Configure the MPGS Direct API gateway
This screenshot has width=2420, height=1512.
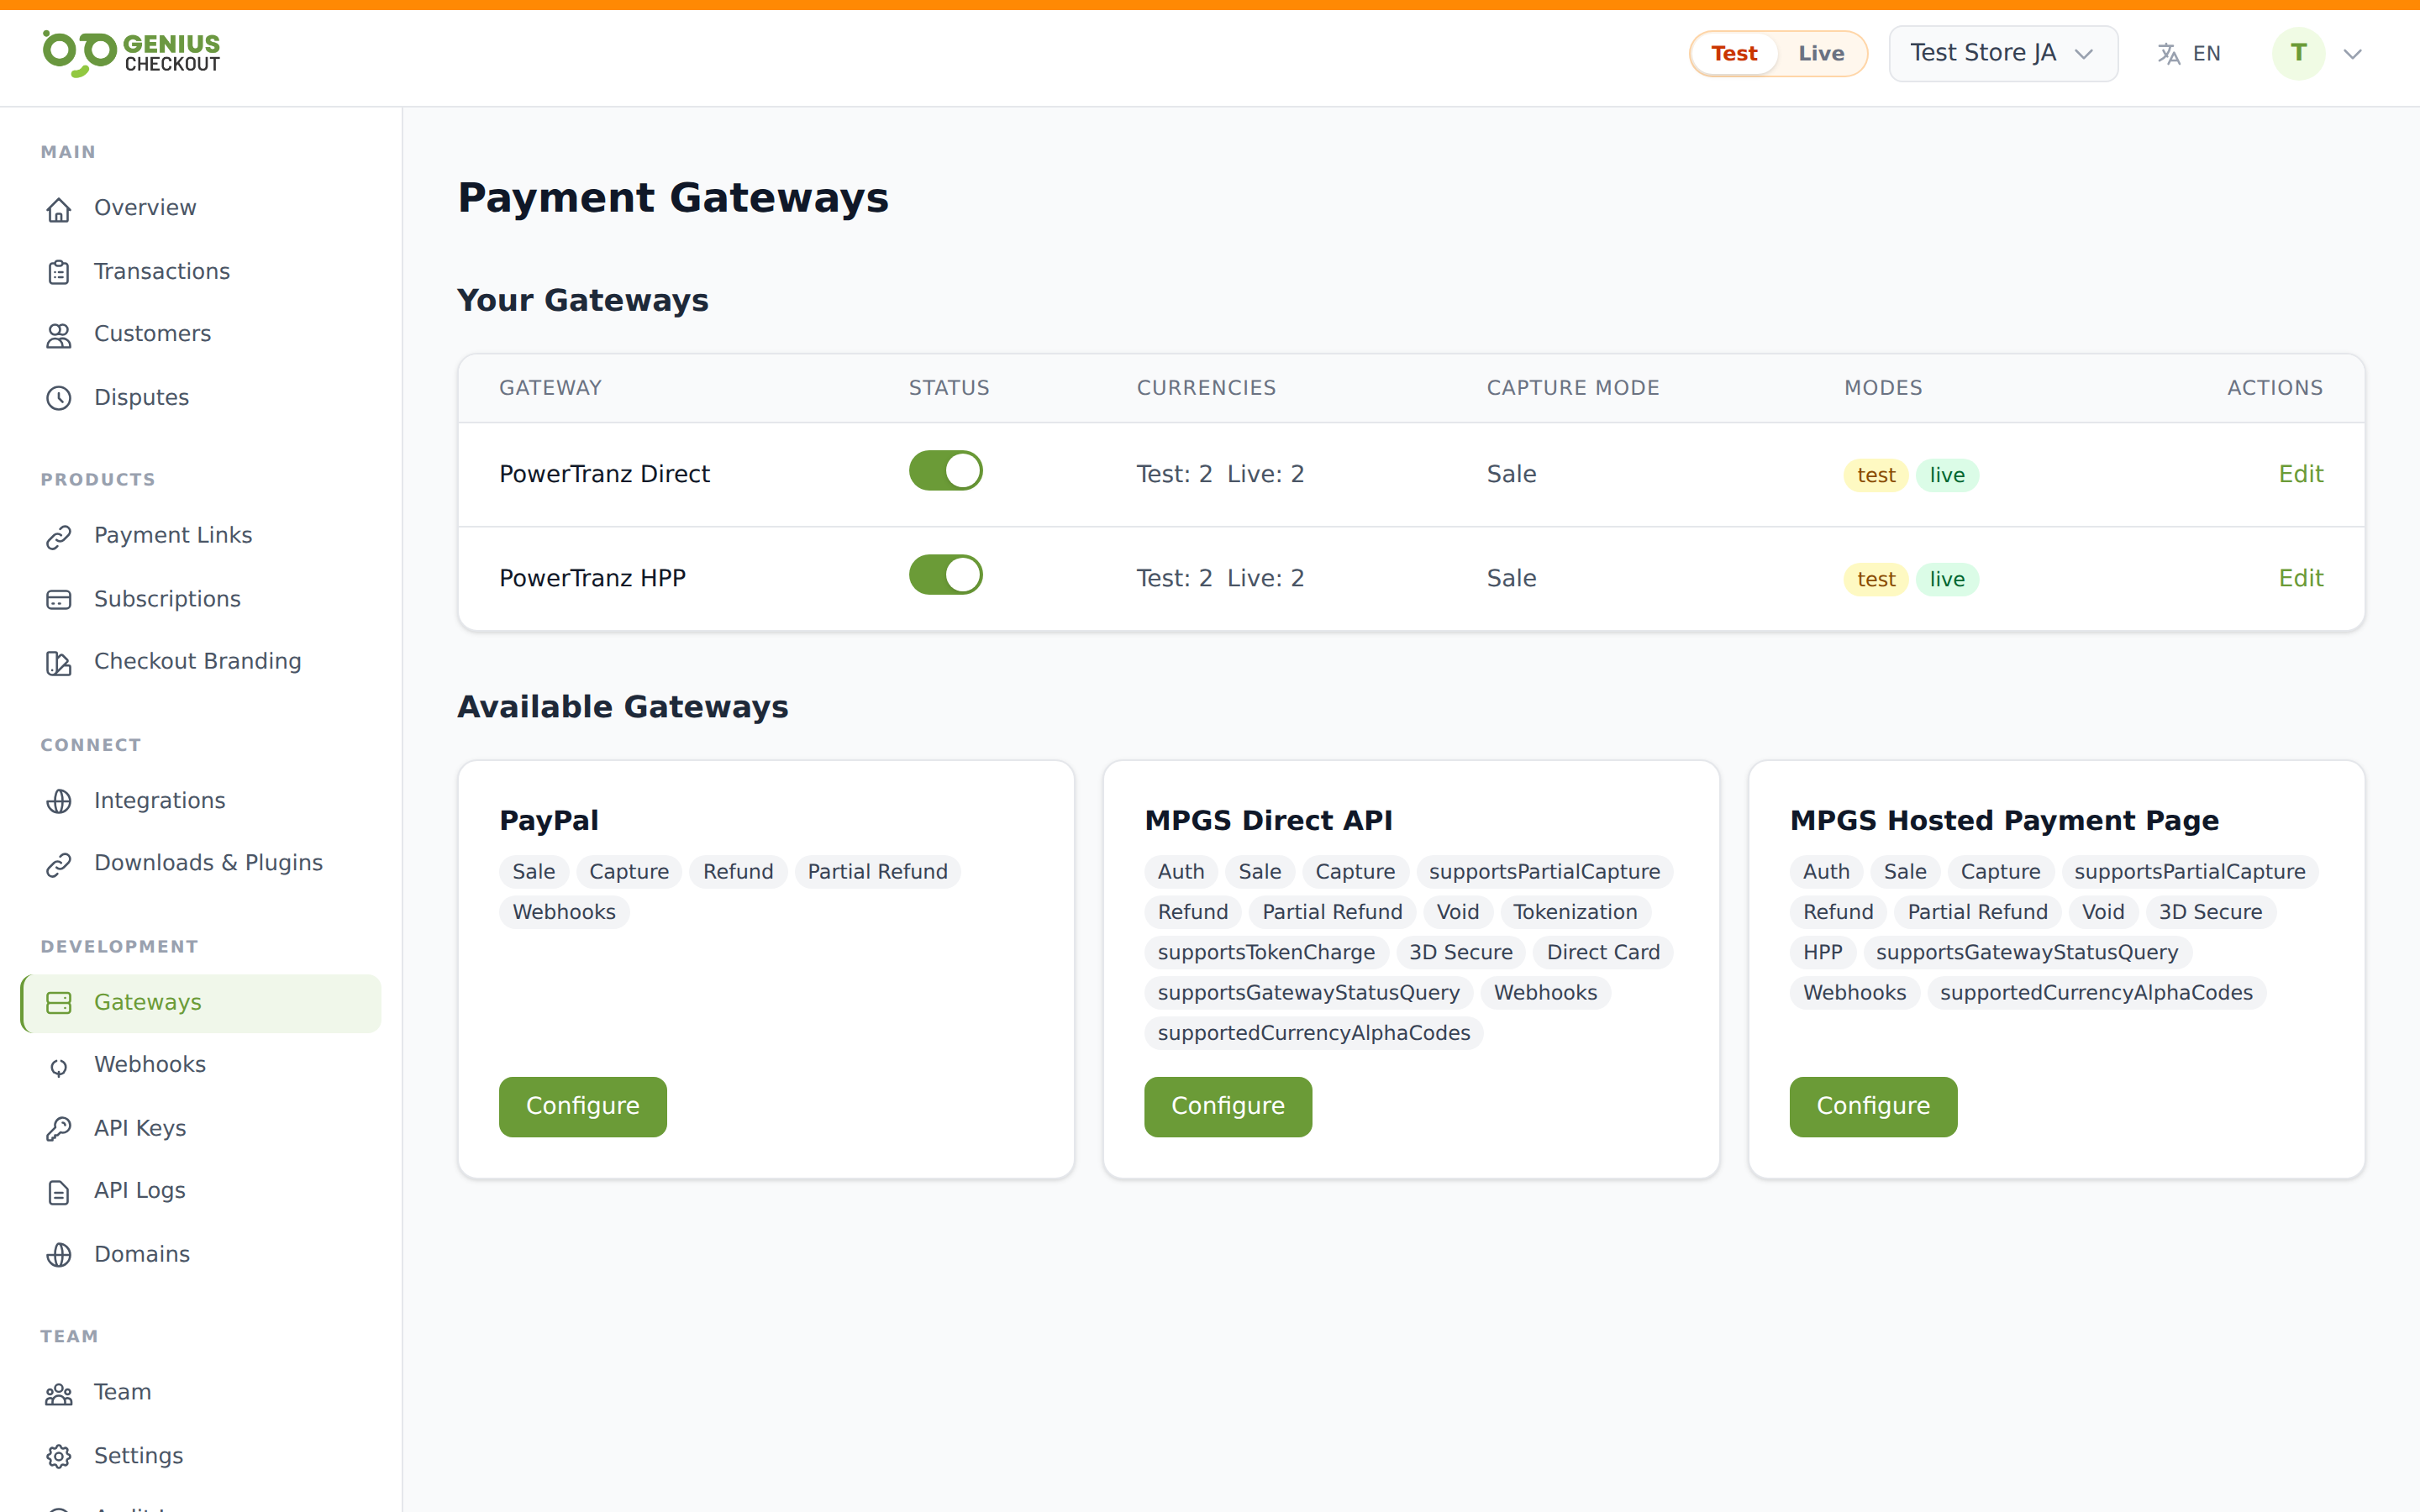click(1228, 1106)
